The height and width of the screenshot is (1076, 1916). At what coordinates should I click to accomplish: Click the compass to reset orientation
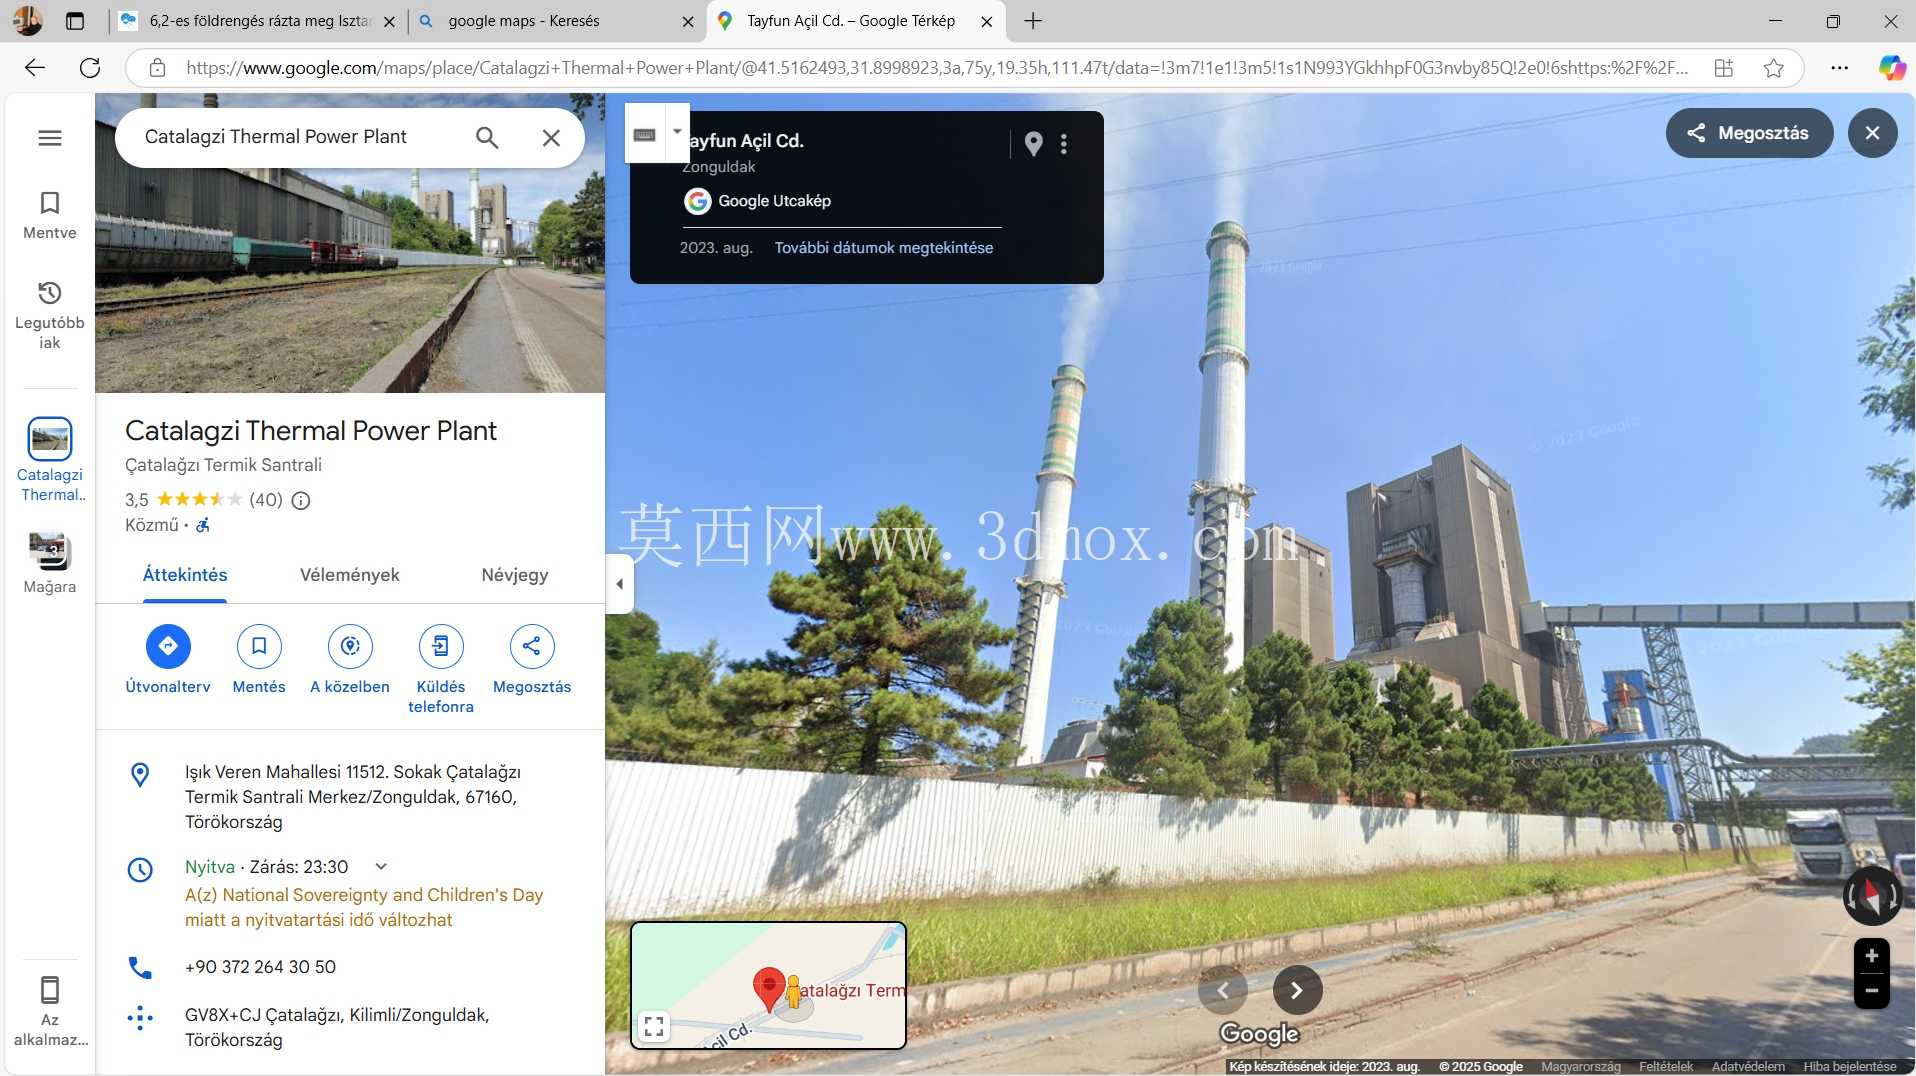(1872, 896)
